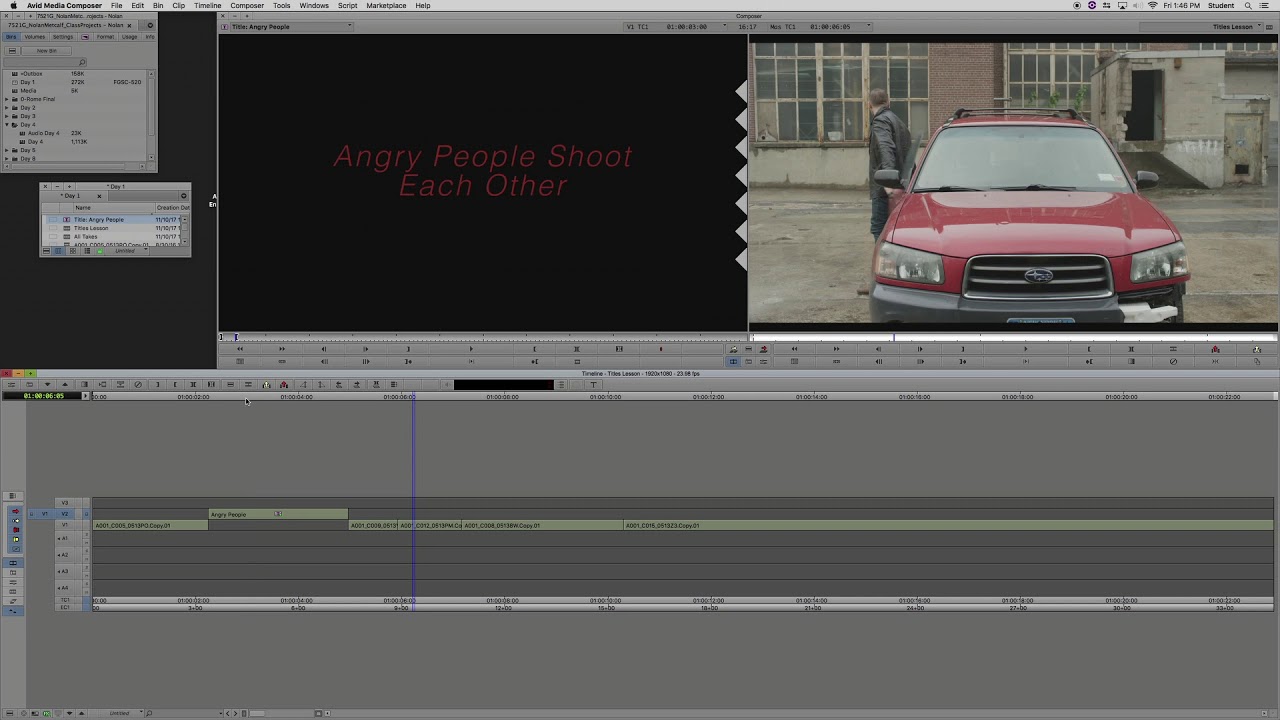The image size is (1280, 720).
Task: Toggle the A4 audio track selector
Action: (x=65, y=588)
